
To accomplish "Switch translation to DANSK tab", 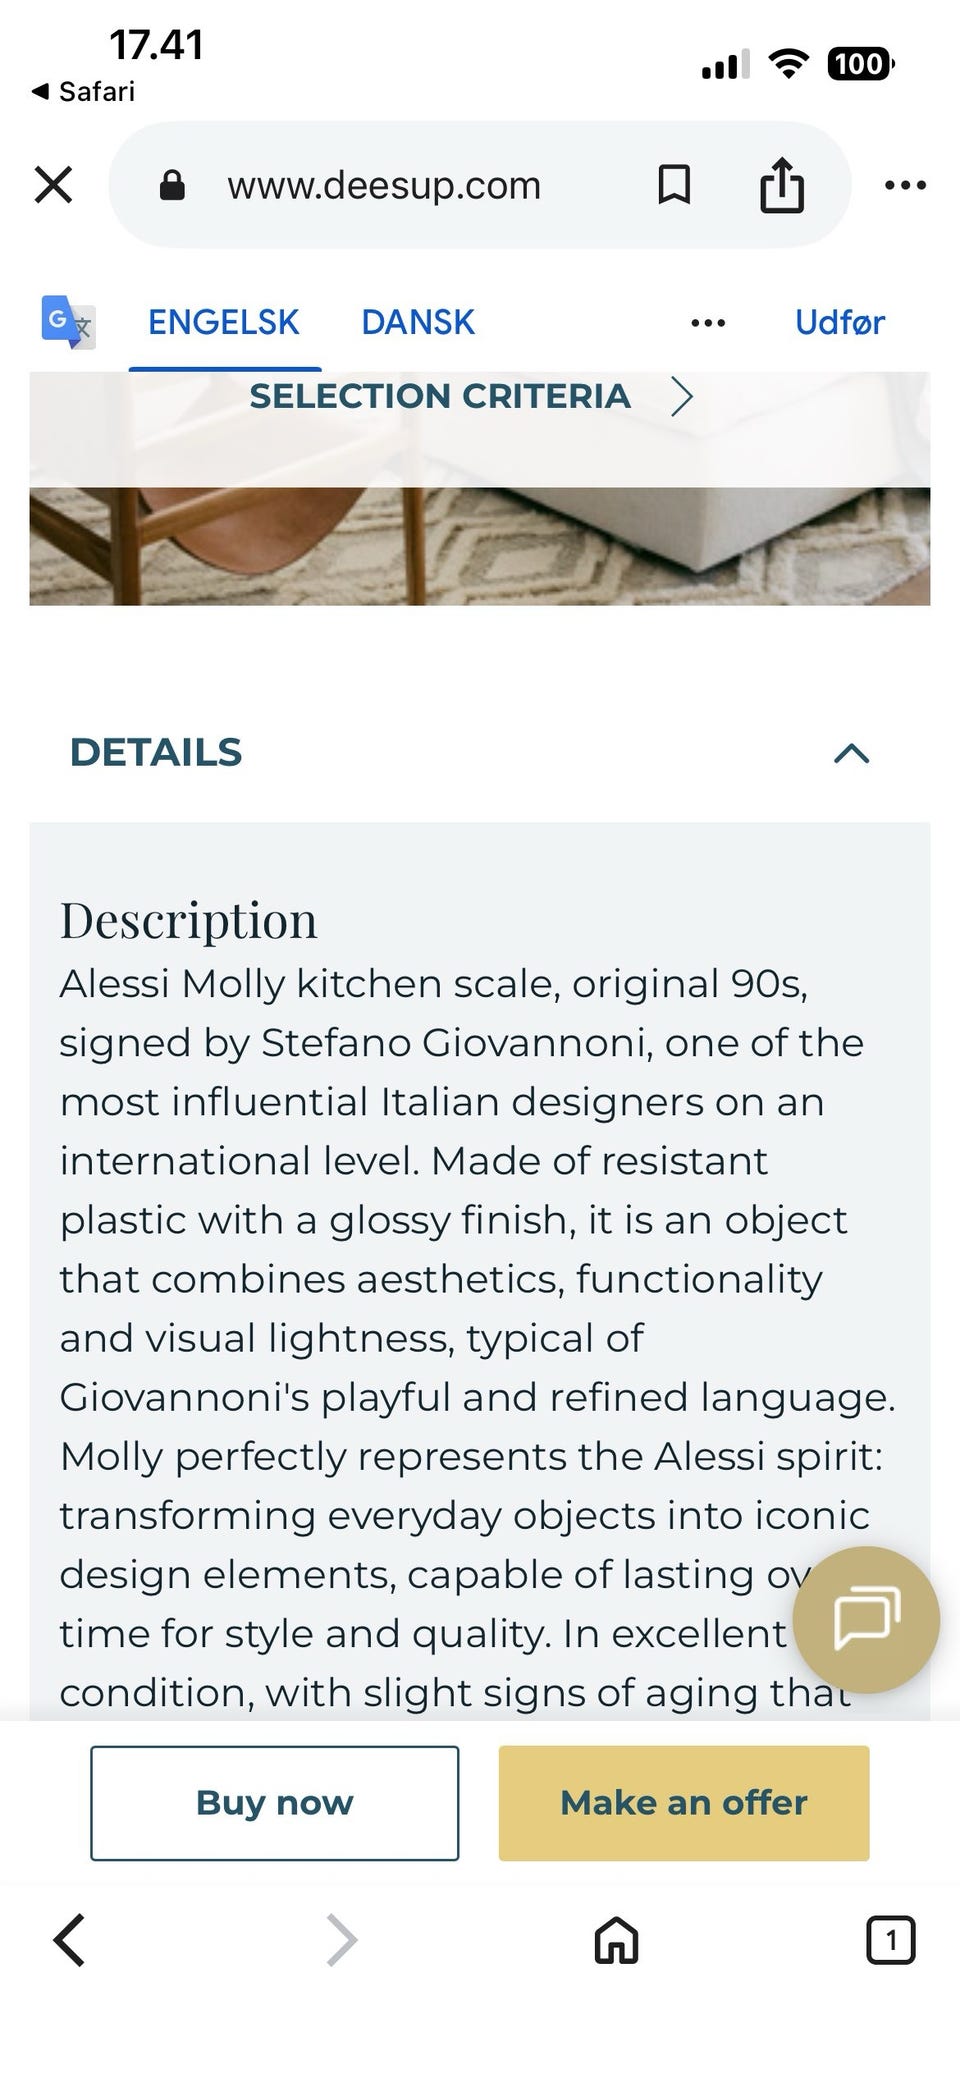I will (x=418, y=322).
